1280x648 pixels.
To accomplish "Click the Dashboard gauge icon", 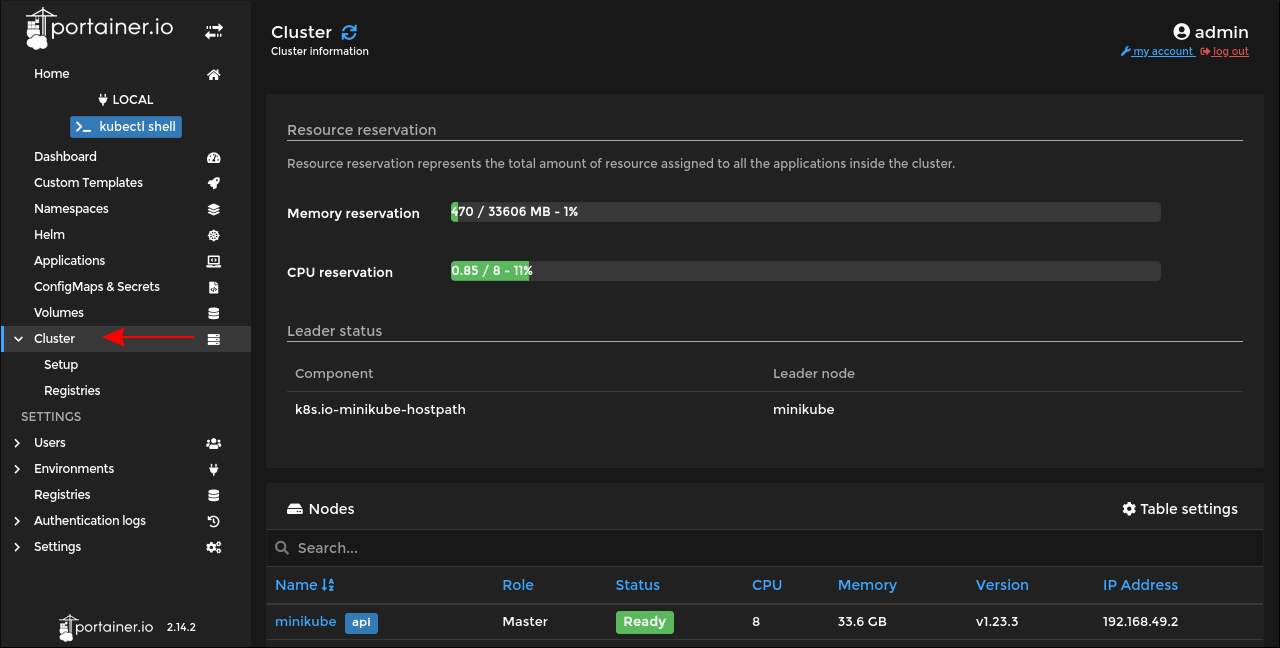I will (213, 157).
